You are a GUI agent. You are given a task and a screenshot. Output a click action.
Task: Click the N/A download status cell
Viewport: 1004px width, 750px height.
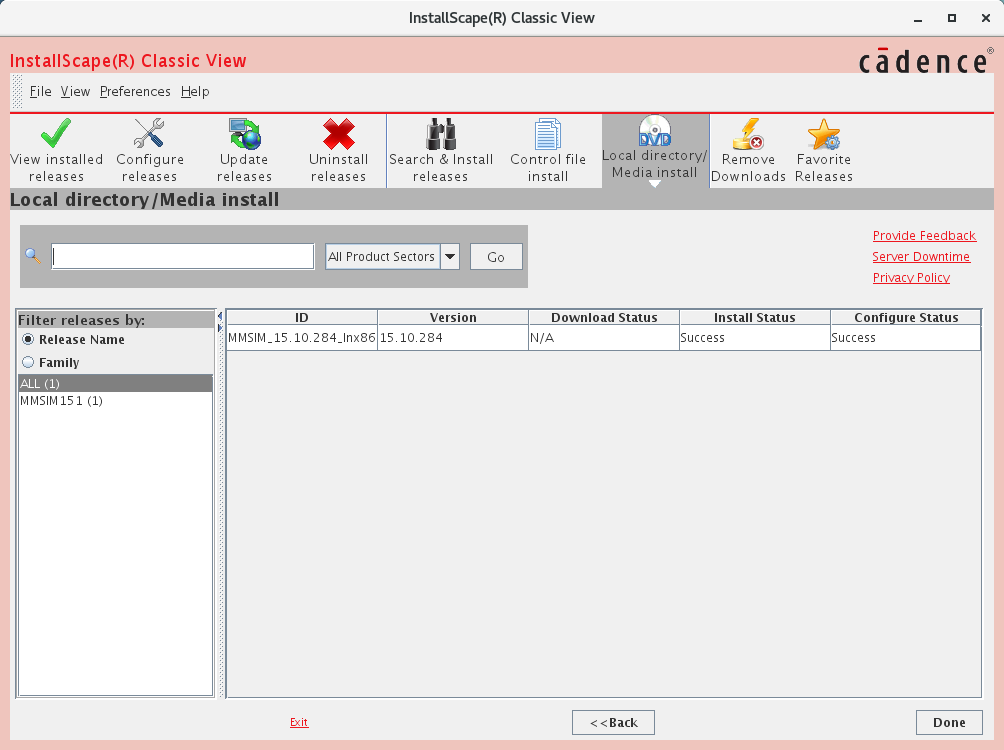click(x=604, y=338)
